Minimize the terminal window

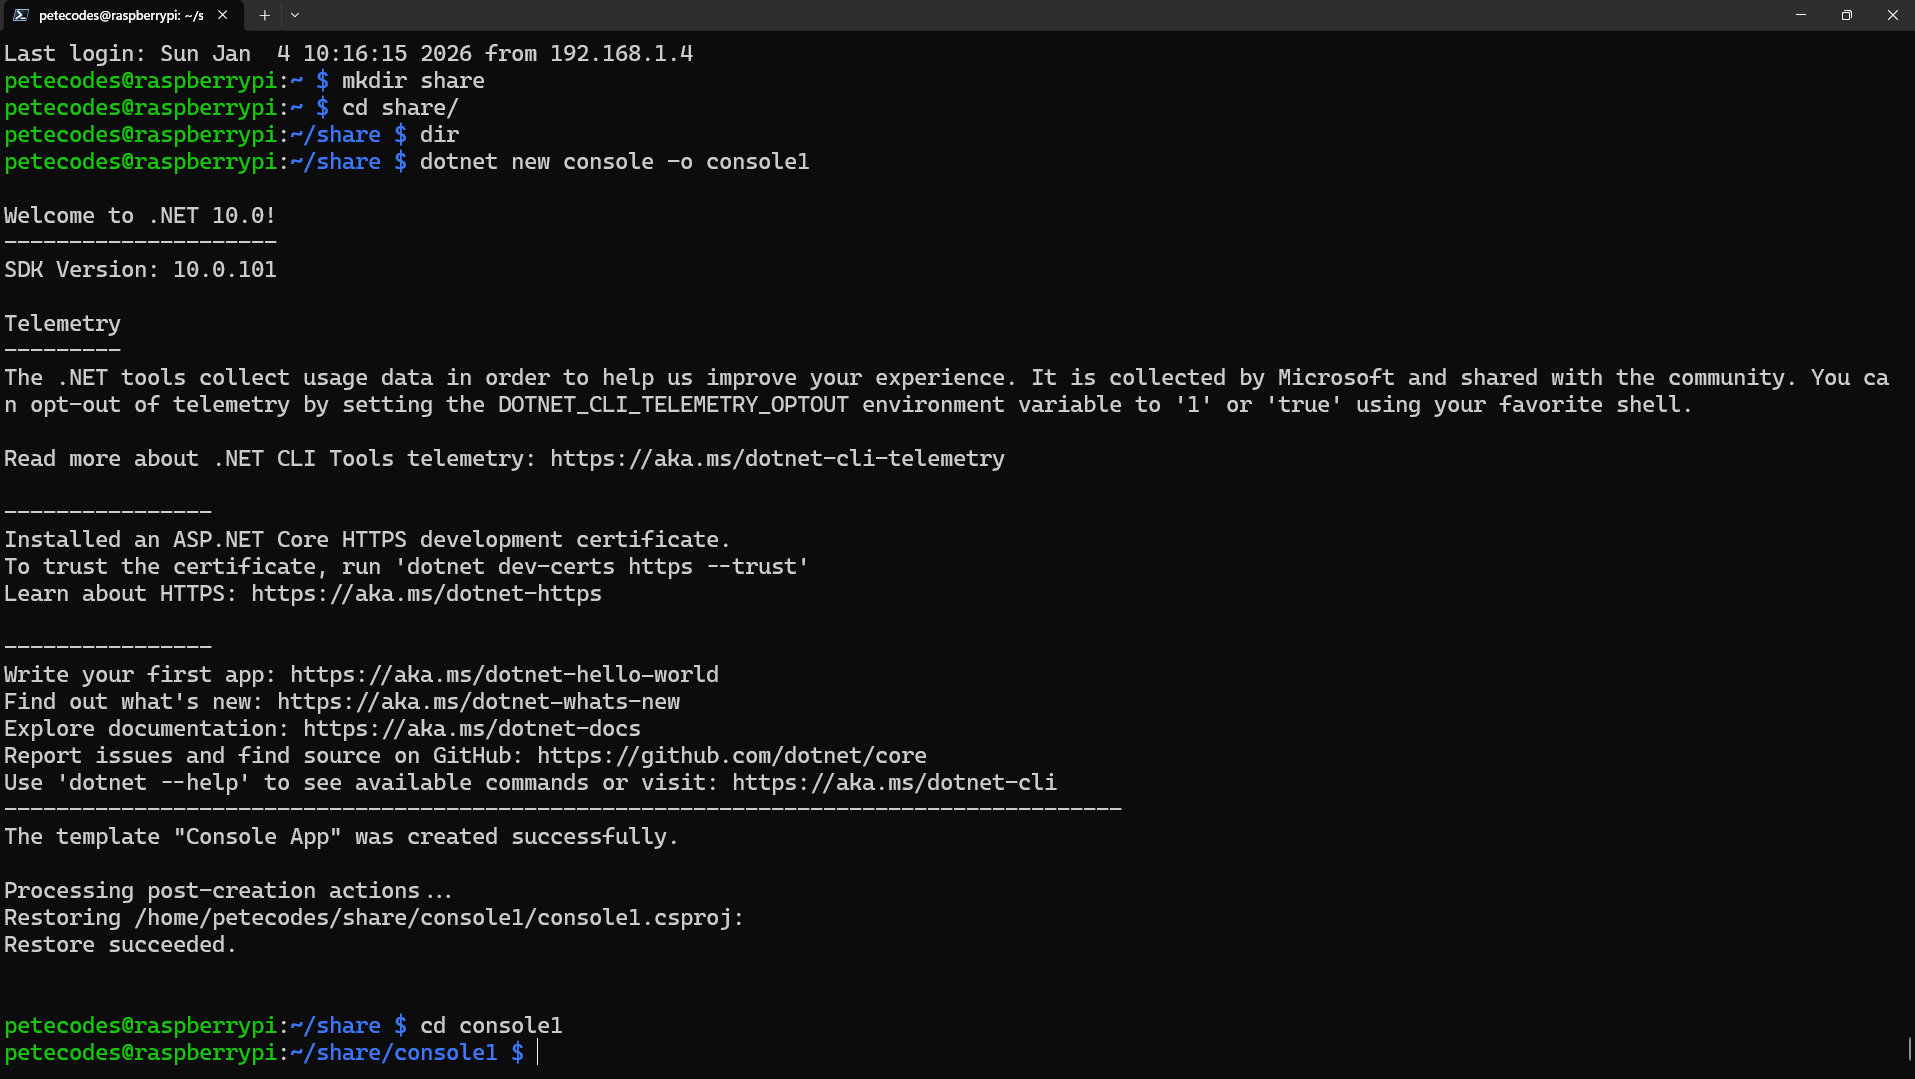(1802, 15)
